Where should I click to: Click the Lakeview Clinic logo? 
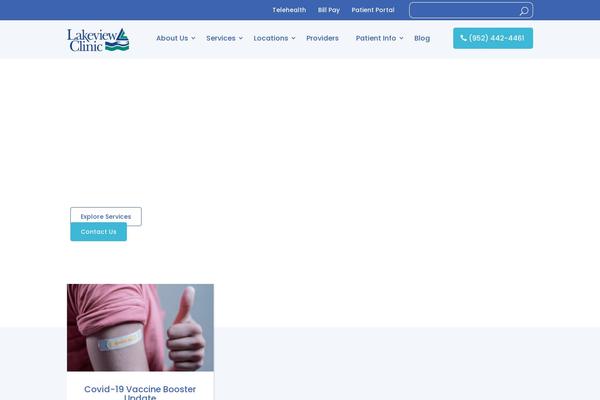click(98, 39)
